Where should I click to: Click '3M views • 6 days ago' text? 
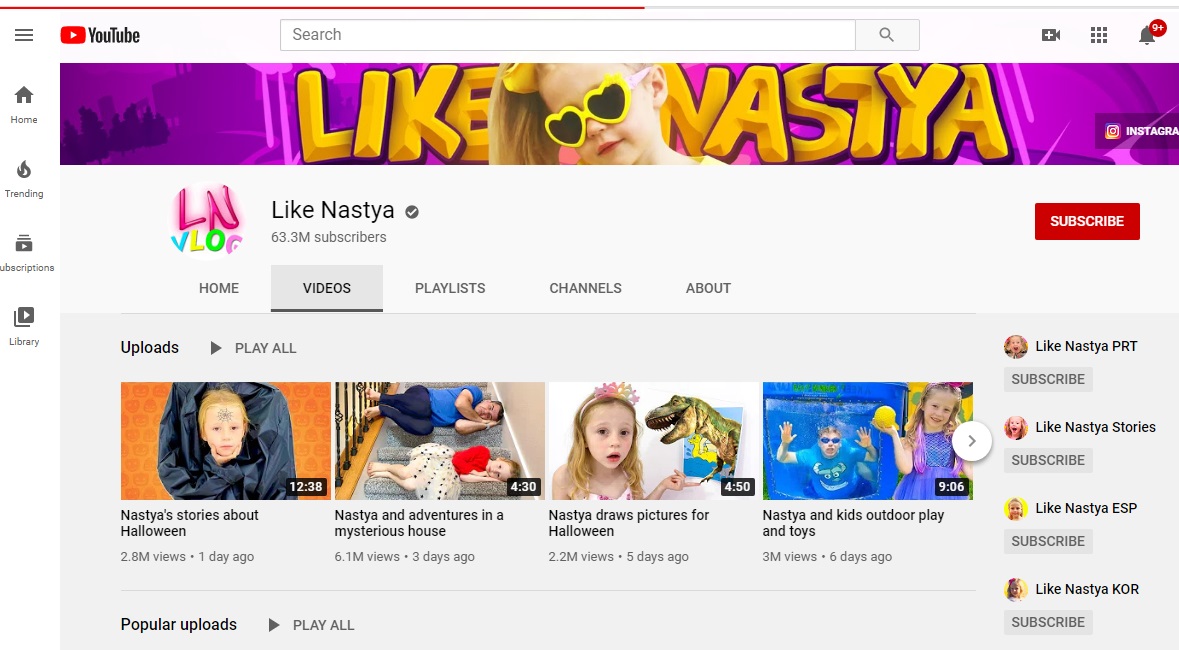click(827, 557)
